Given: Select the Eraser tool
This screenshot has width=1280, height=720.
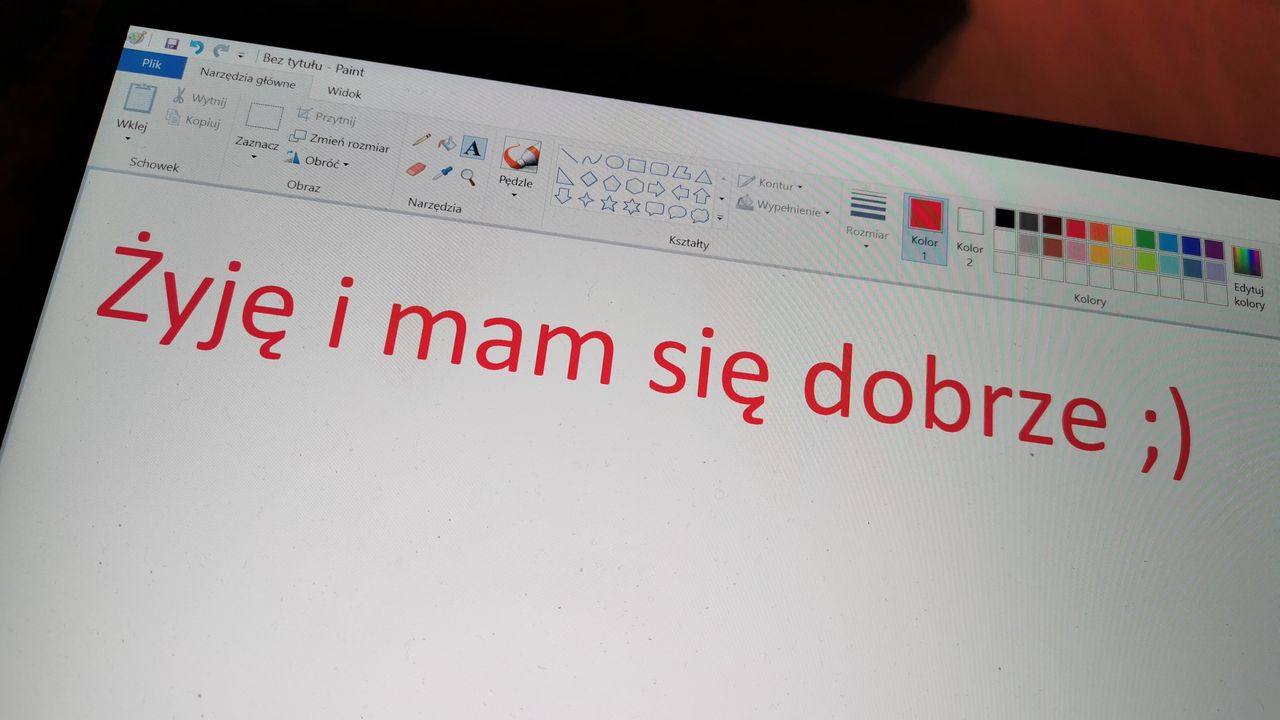Looking at the screenshot, I should 414,167.
